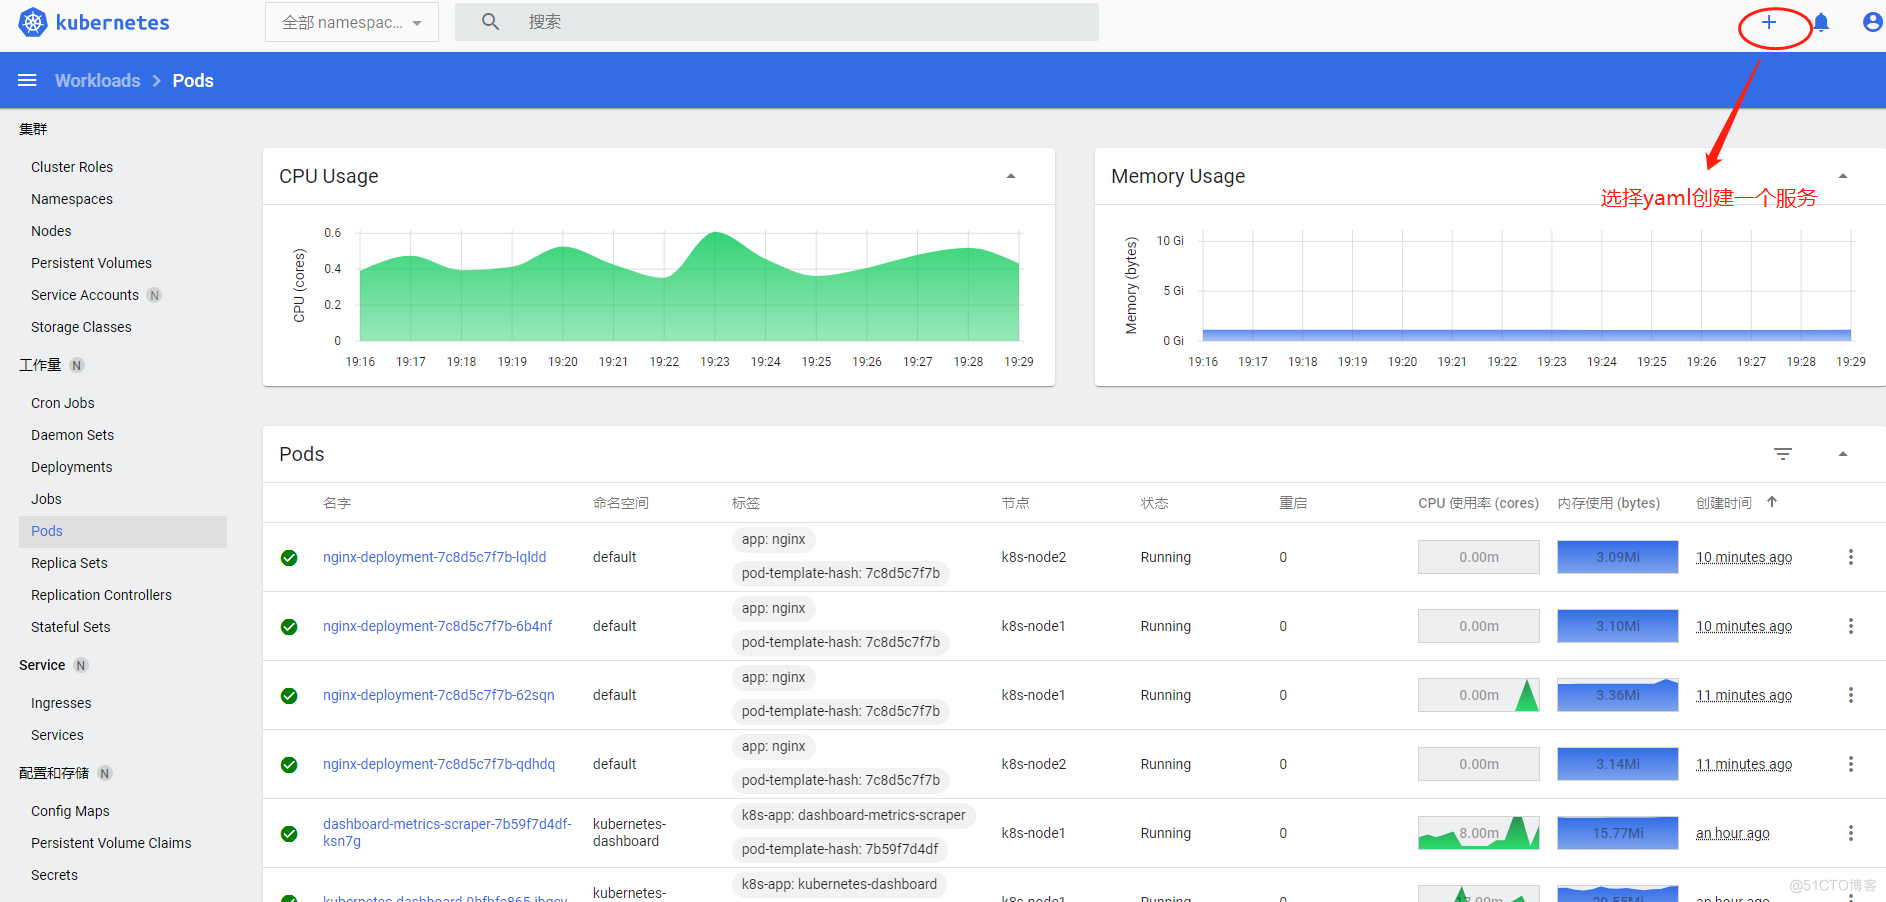Open Stateful Sets in sidebar

point(70,627)
